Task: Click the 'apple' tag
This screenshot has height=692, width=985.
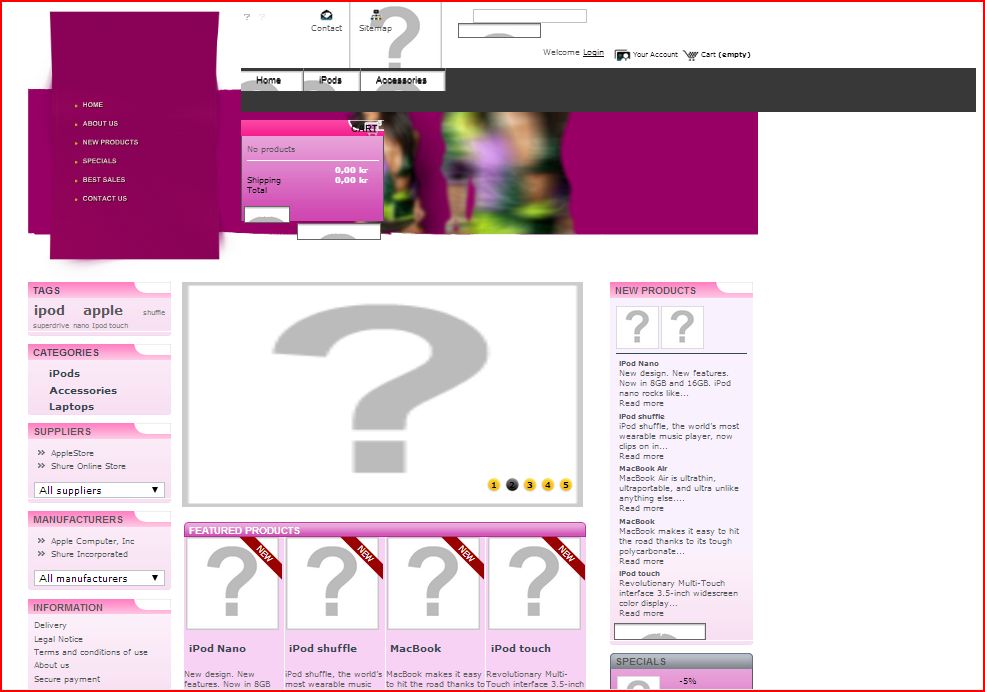Action: (x=103, y=310)
